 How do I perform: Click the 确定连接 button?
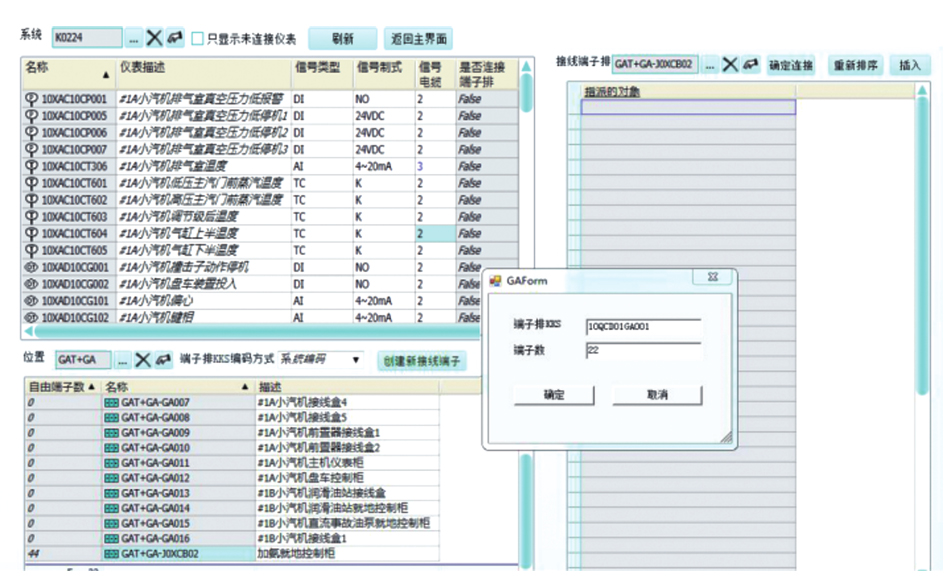[791, 65]
